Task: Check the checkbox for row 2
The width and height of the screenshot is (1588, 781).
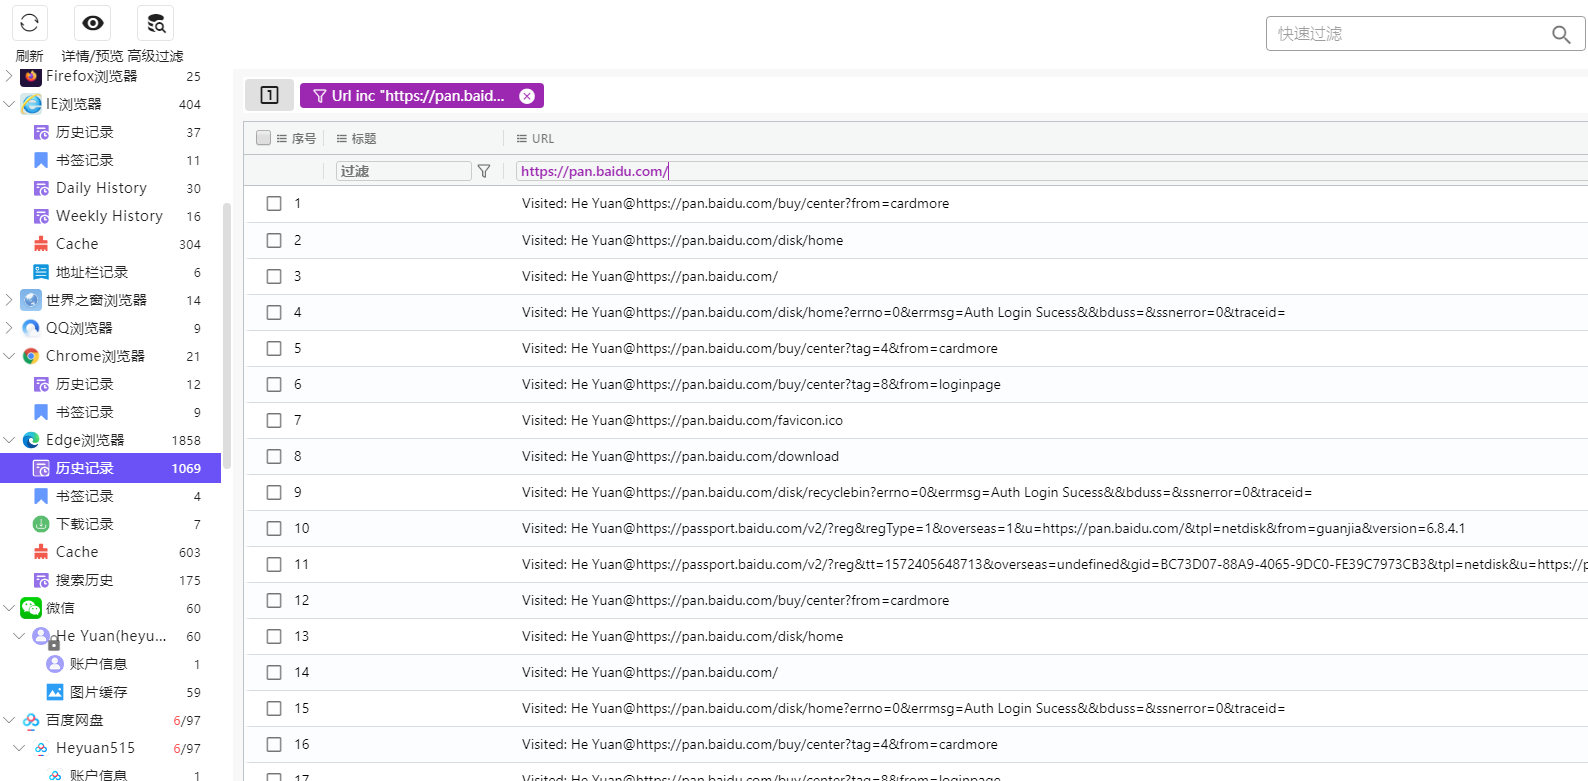Action: 274,240
